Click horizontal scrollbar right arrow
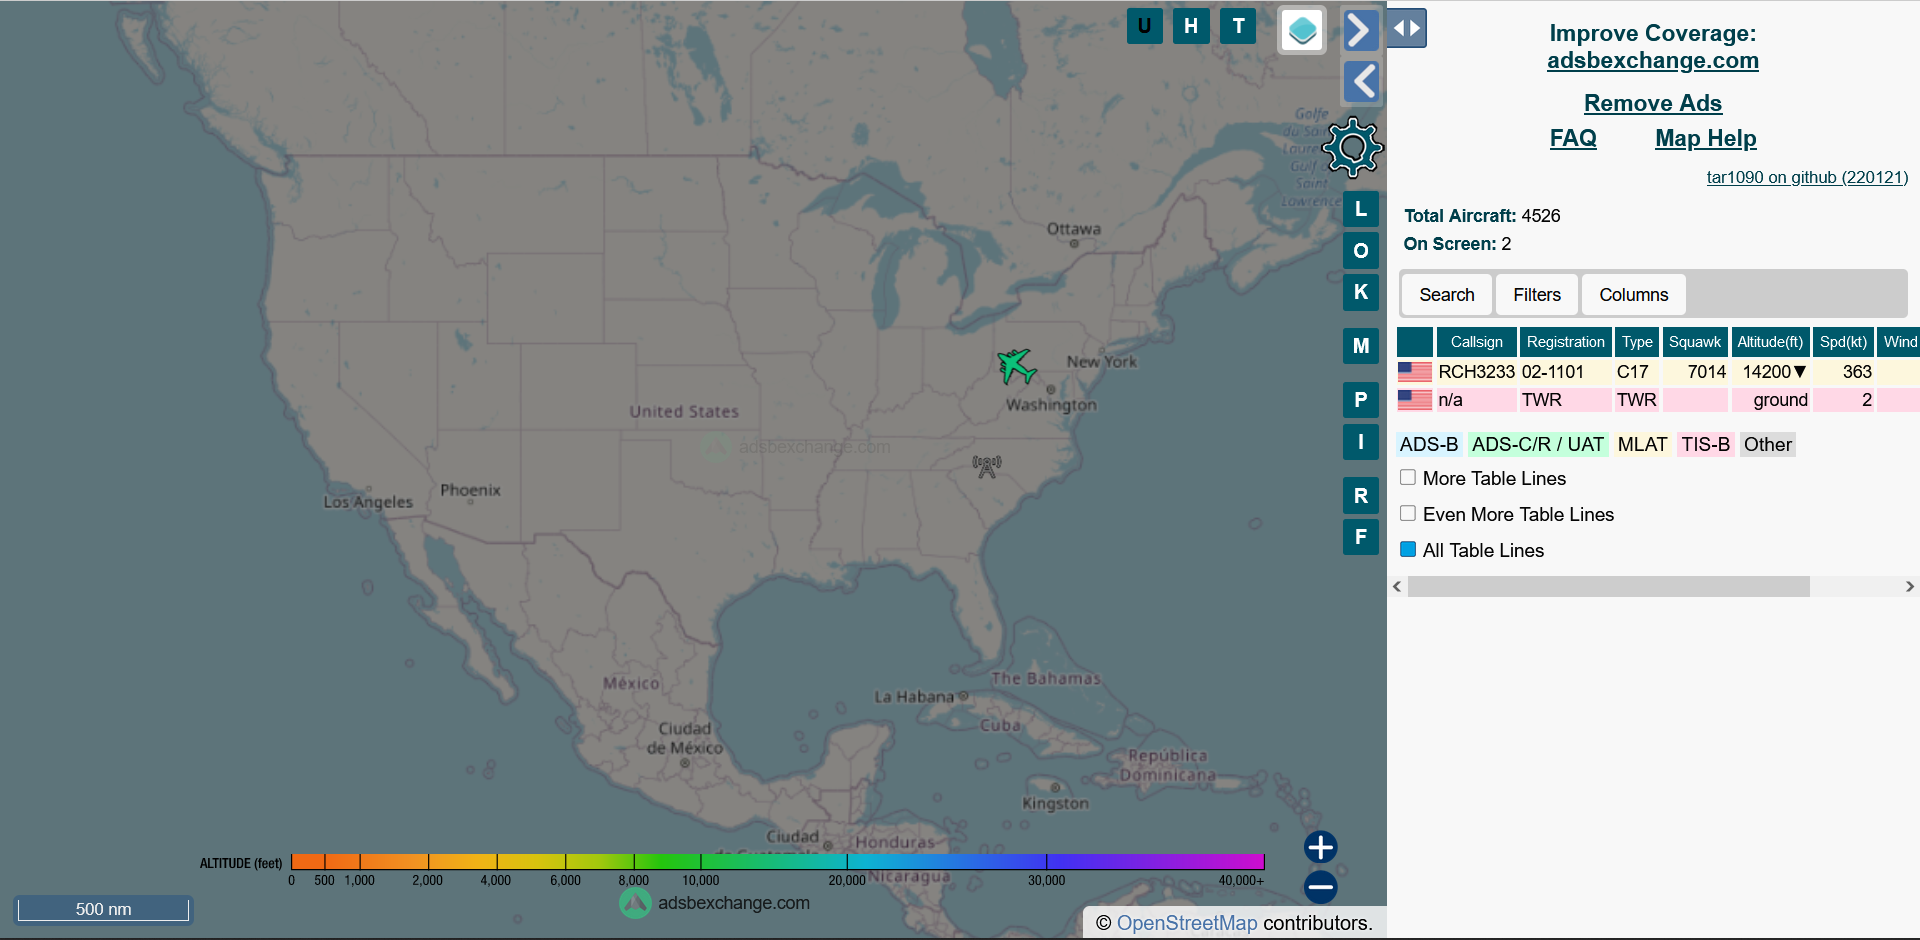Image resolution: width=1920 pixels, height=940 pixels. [x=1910, y=587]
